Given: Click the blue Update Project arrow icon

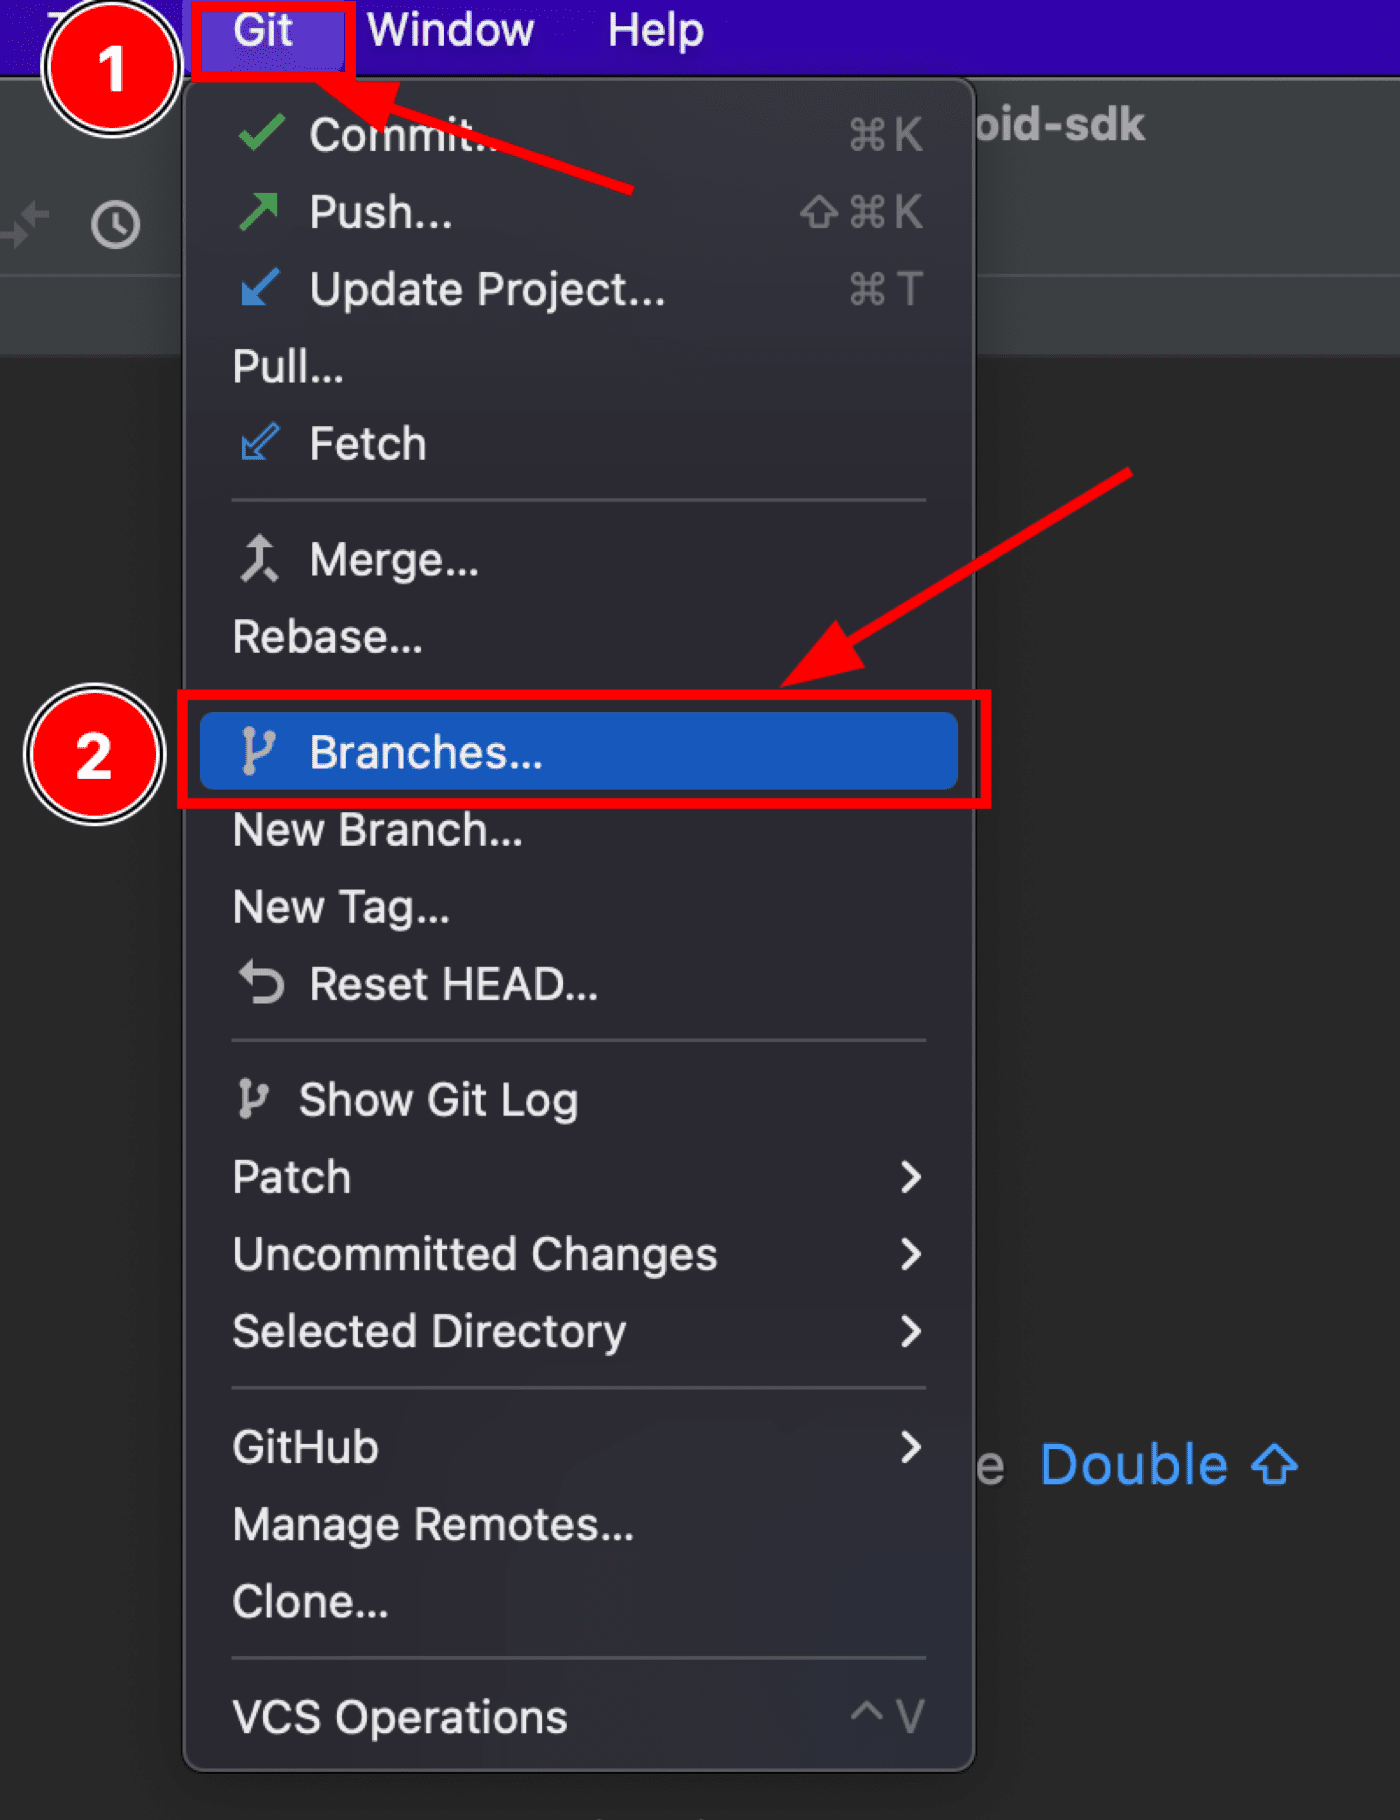Looking at the screenshot, I should [260, 288].
